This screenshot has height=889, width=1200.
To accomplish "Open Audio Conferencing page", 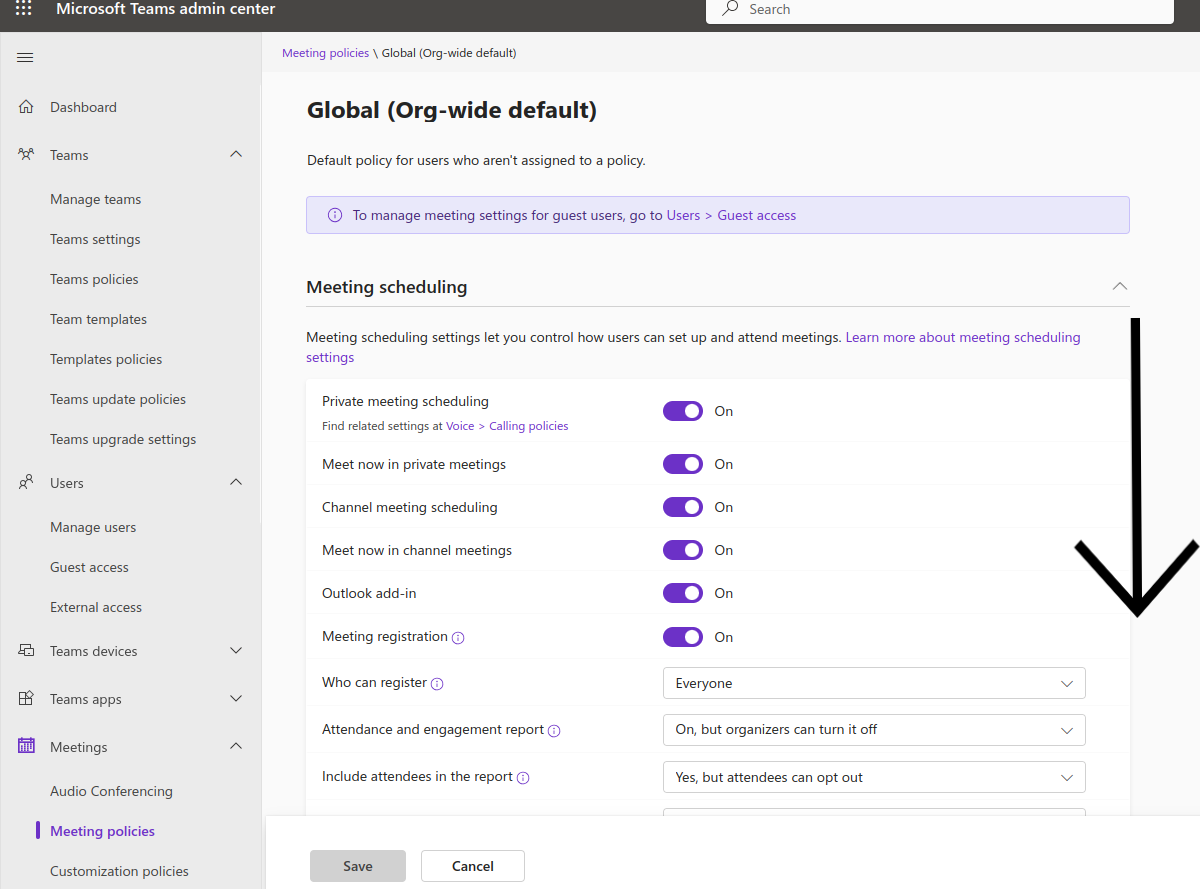I will [x=111, y=791].
